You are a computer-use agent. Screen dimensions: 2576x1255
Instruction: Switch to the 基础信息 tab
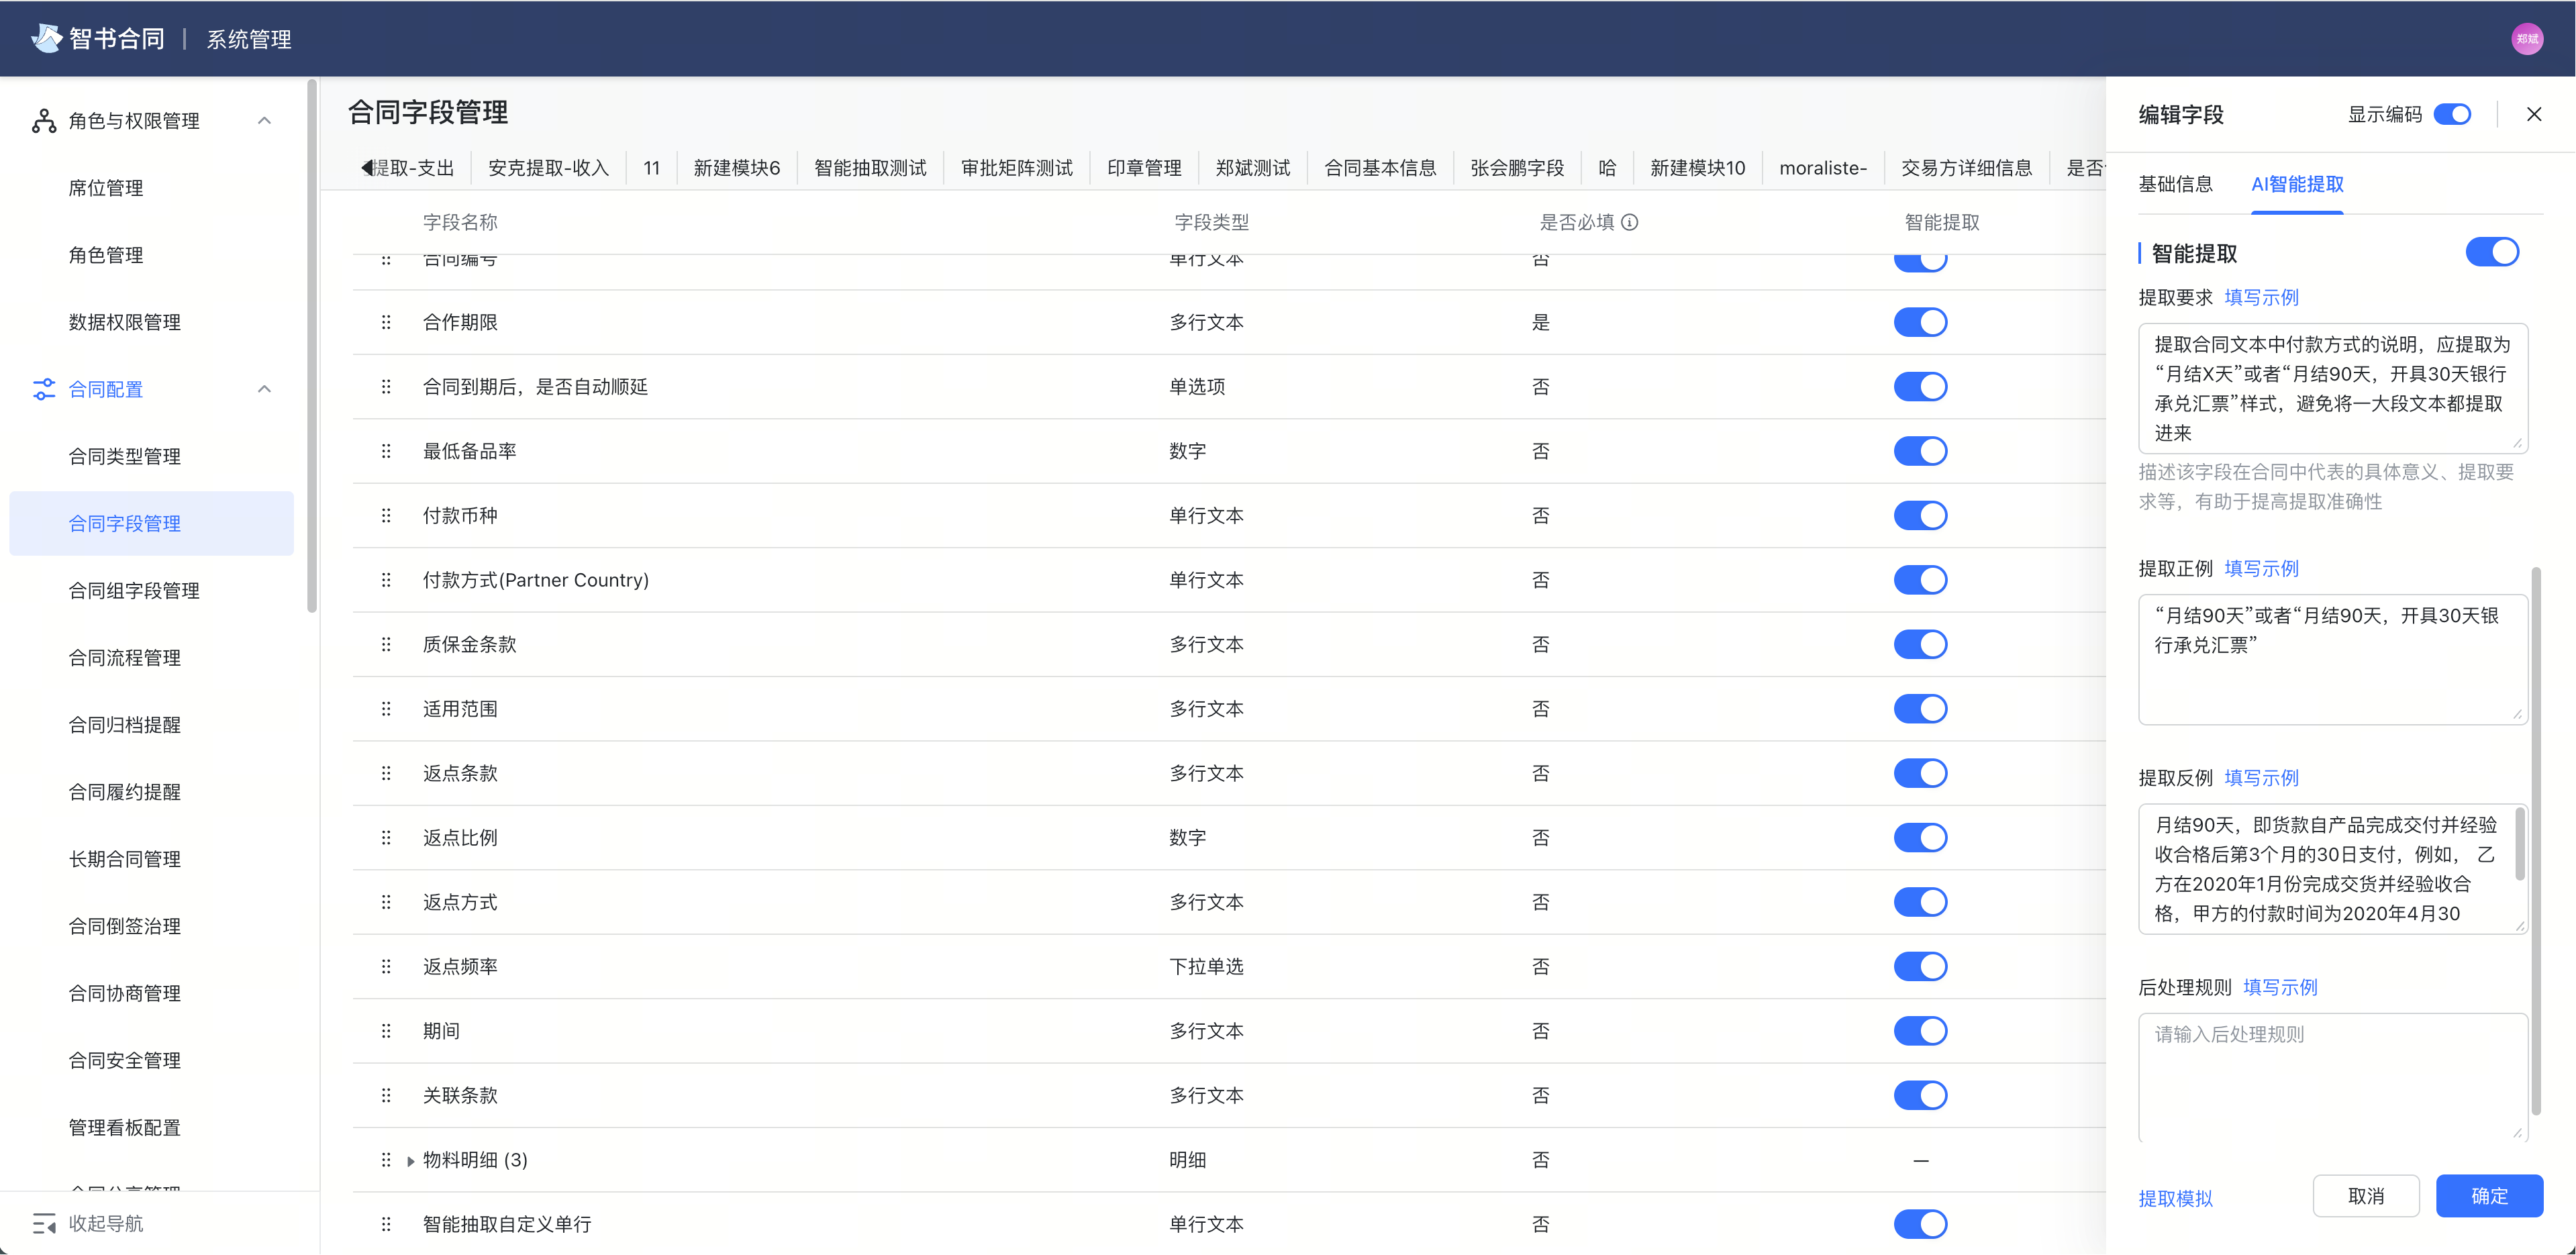2175,184
